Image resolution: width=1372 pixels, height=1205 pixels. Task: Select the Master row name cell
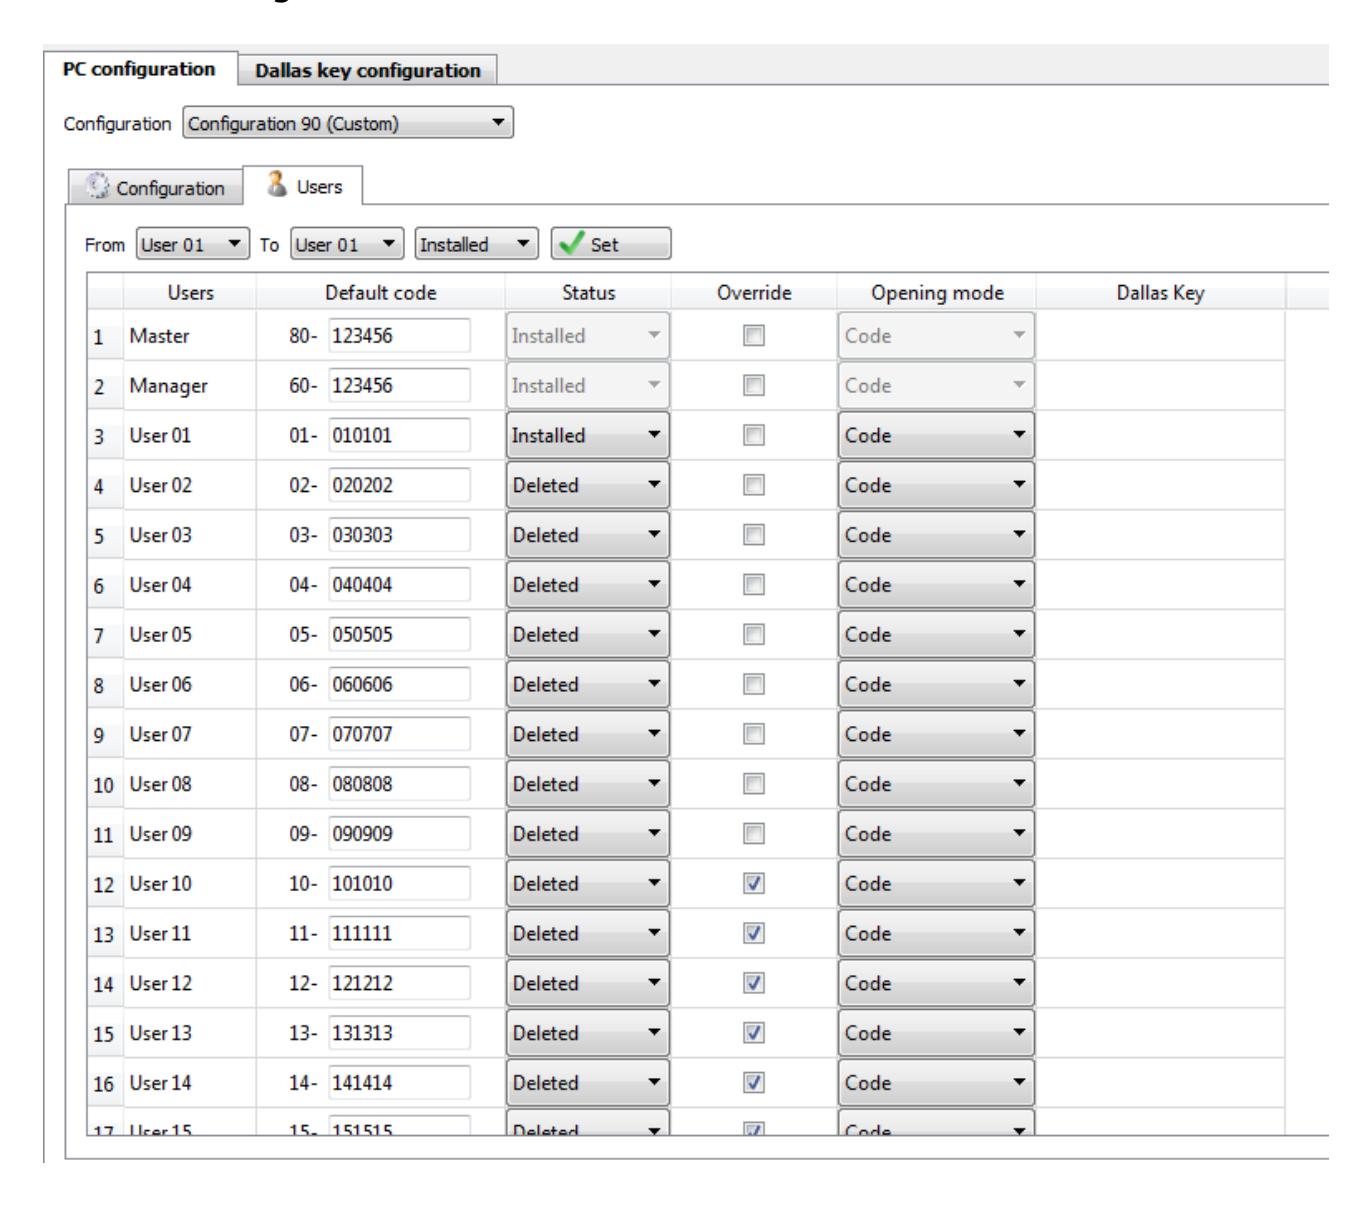(x=190, y=336)
